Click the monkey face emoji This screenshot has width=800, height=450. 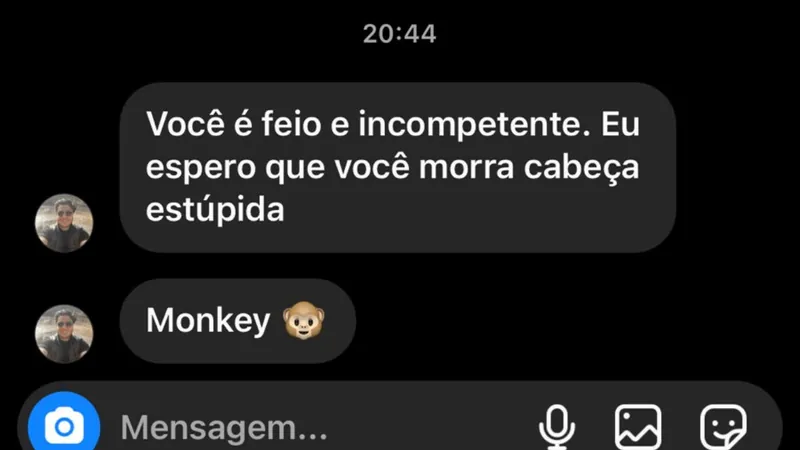pos(304,320)
